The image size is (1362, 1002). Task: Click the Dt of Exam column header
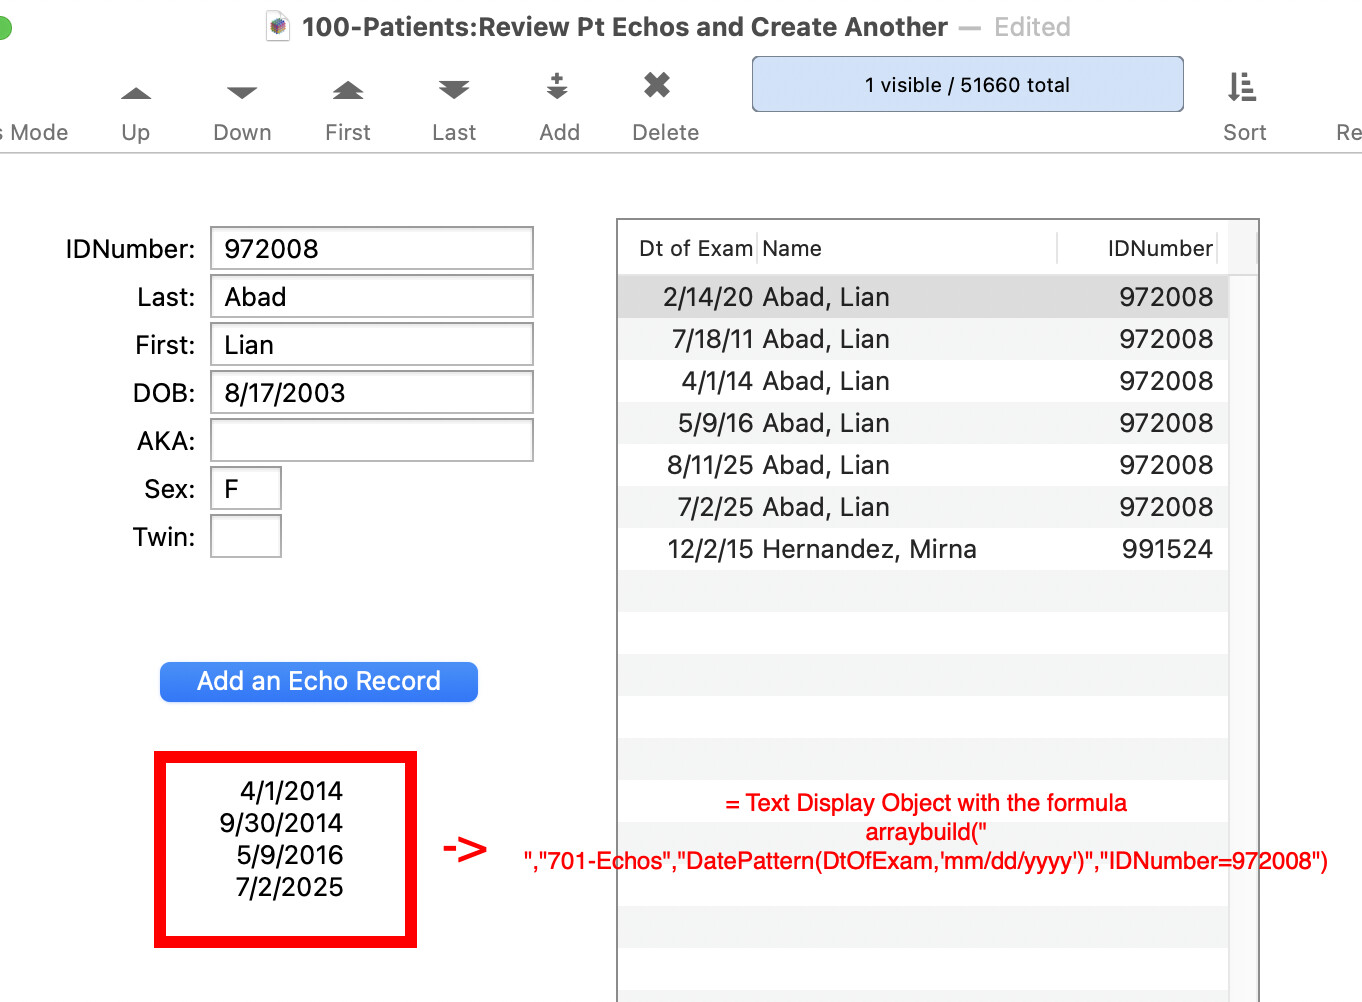[695, 249]
